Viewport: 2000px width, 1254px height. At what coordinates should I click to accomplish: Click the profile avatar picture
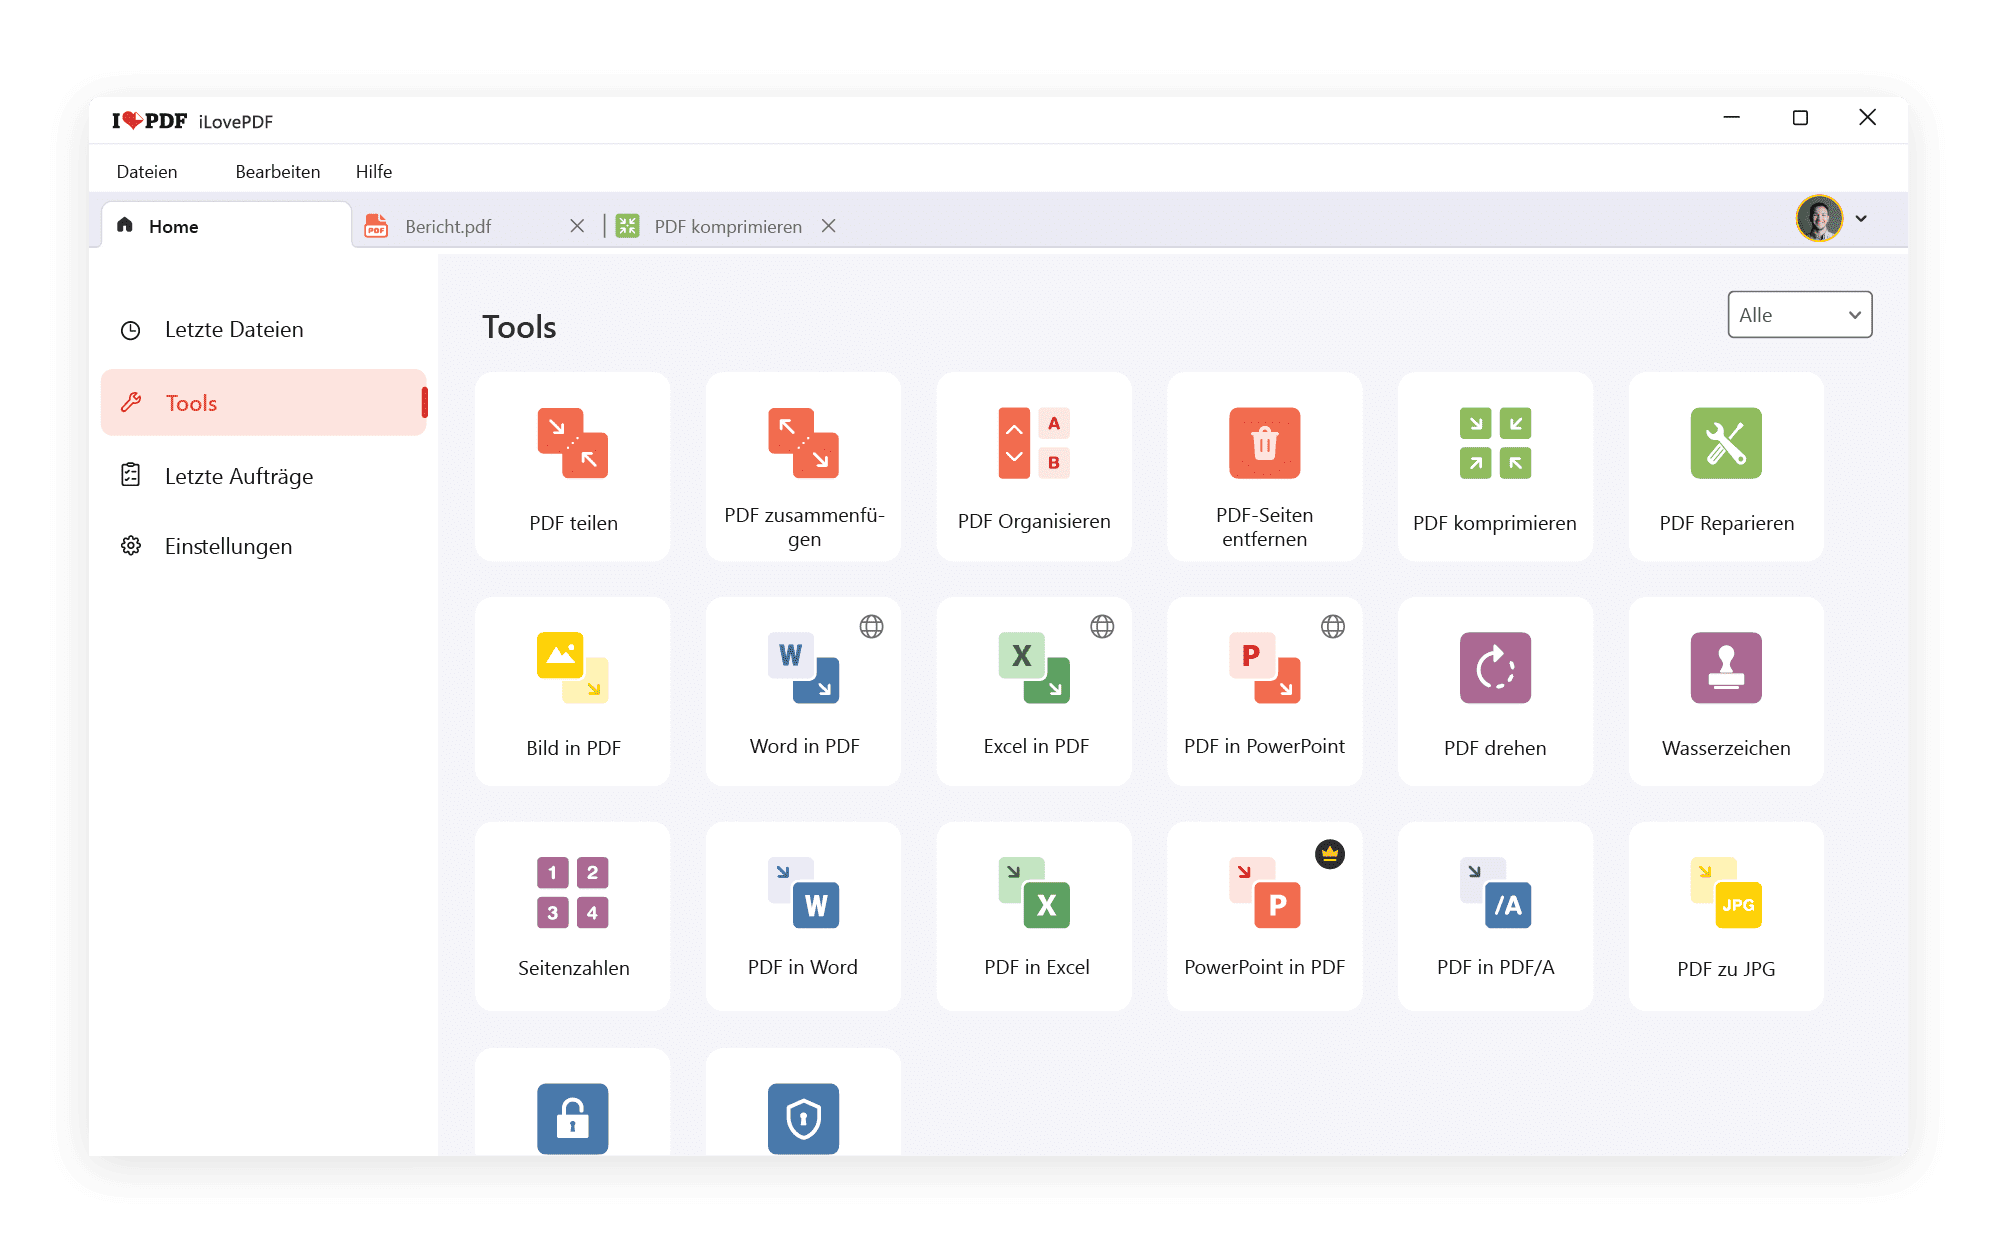pyautogui.click(x=1818, y=219)
